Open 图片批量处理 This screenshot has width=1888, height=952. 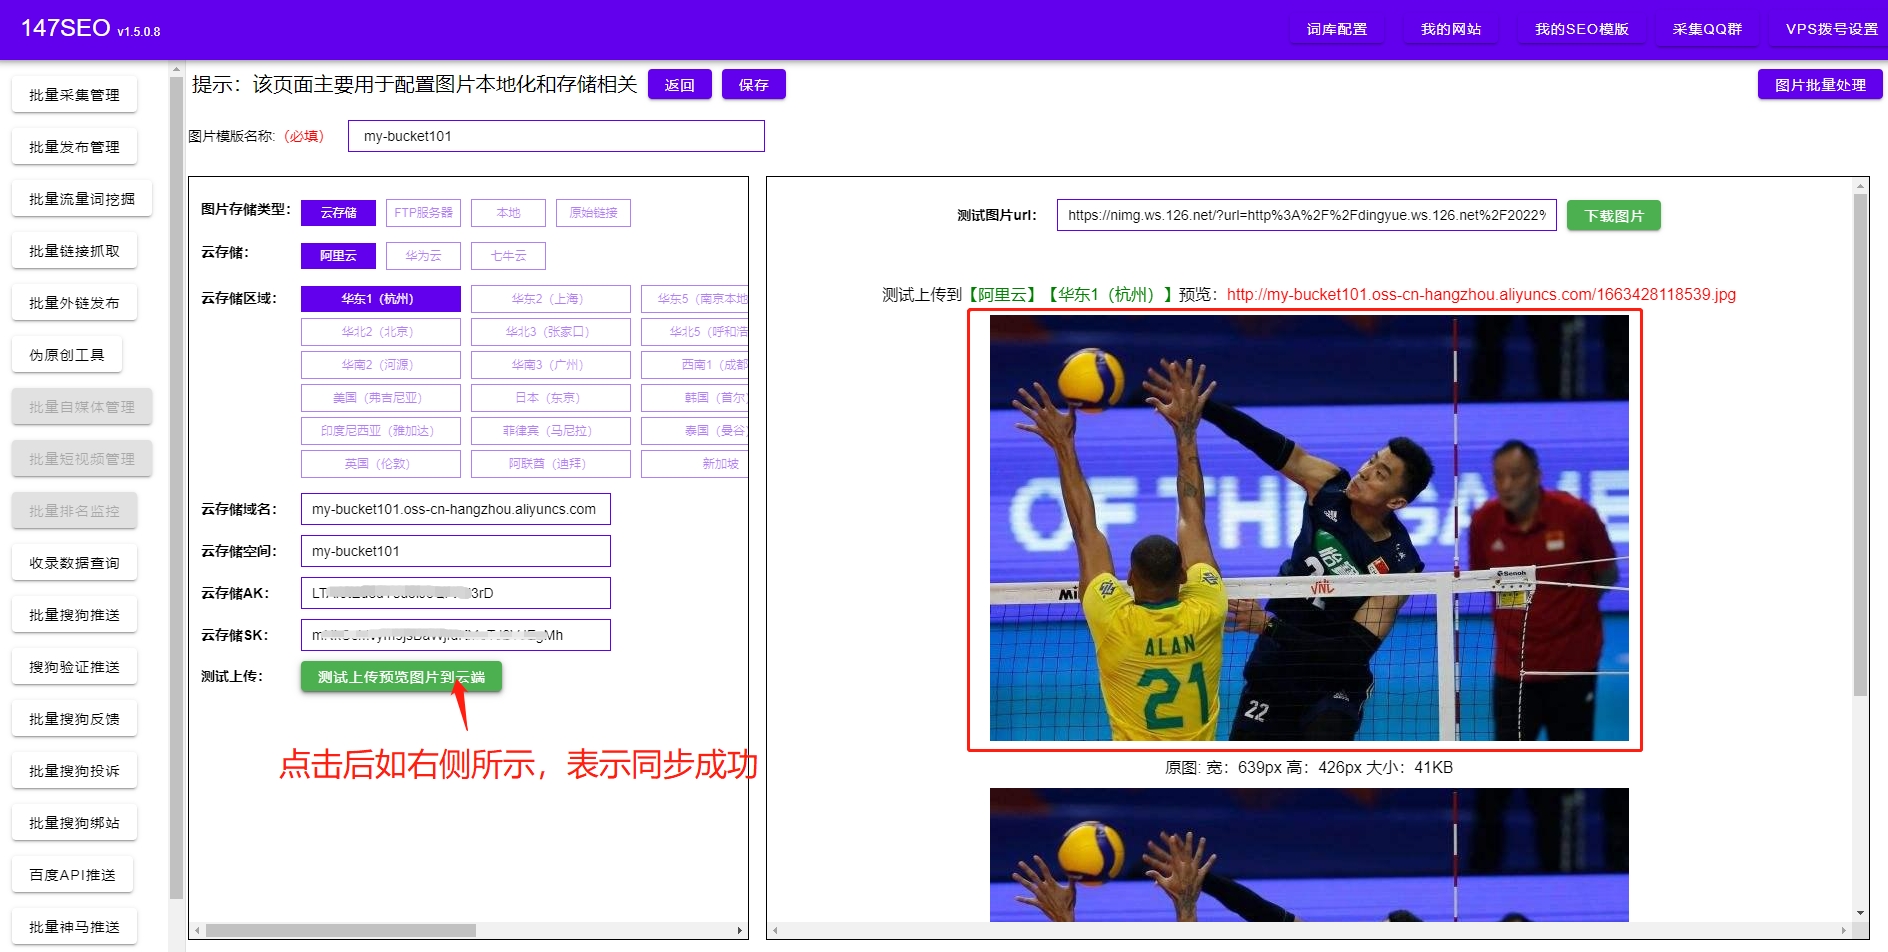(x=1820, y=85)
